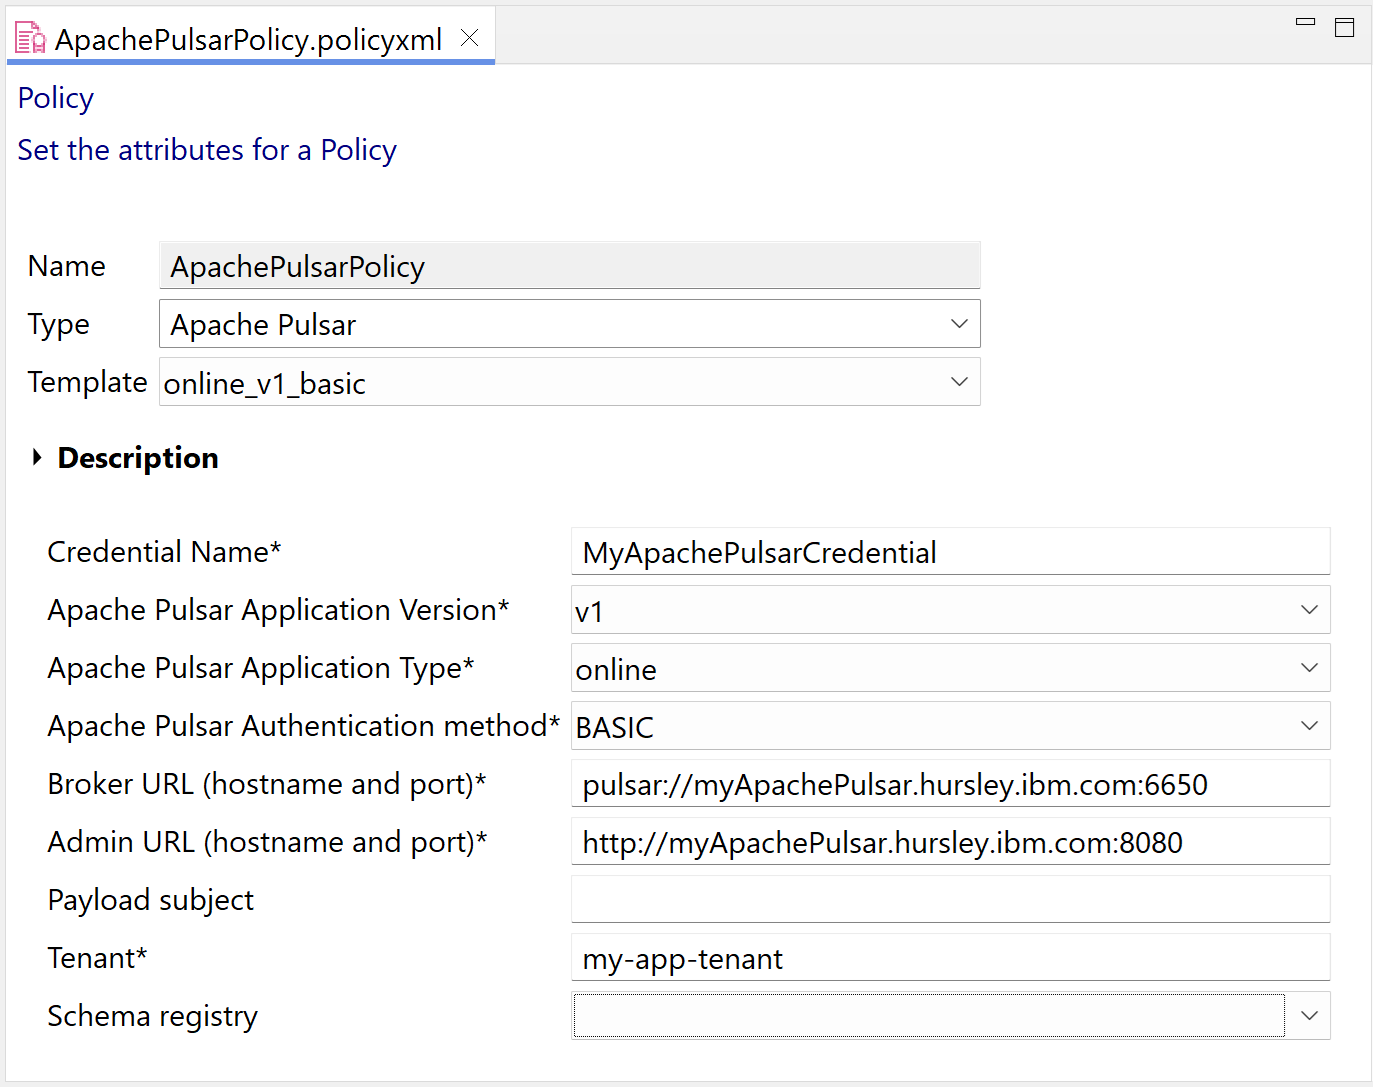Expand the Description section
The width and height of the screenshot is (1373, 1087).
tap(37, 458)
